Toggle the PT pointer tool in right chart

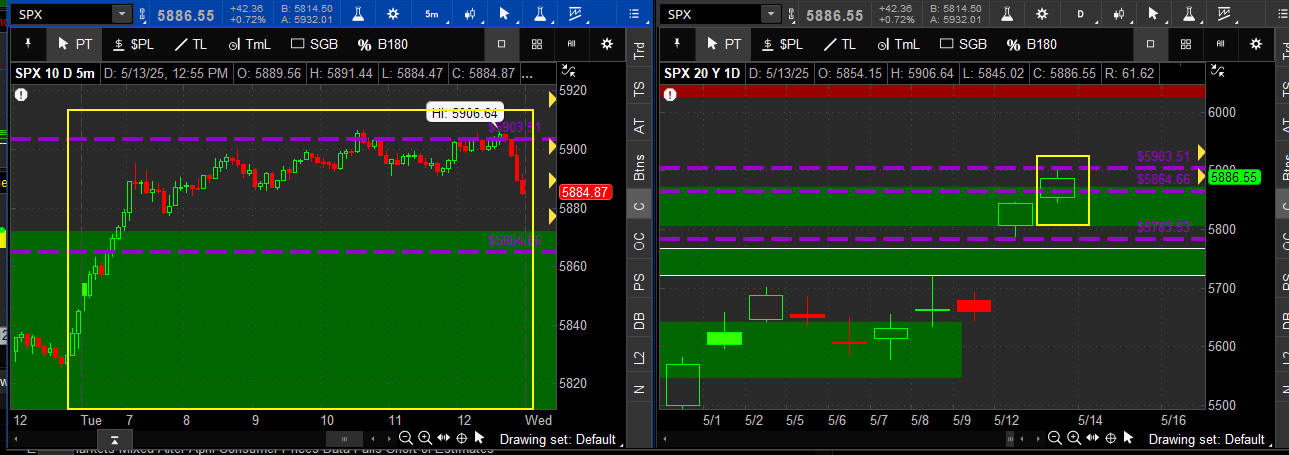click(x=723, y=44)
